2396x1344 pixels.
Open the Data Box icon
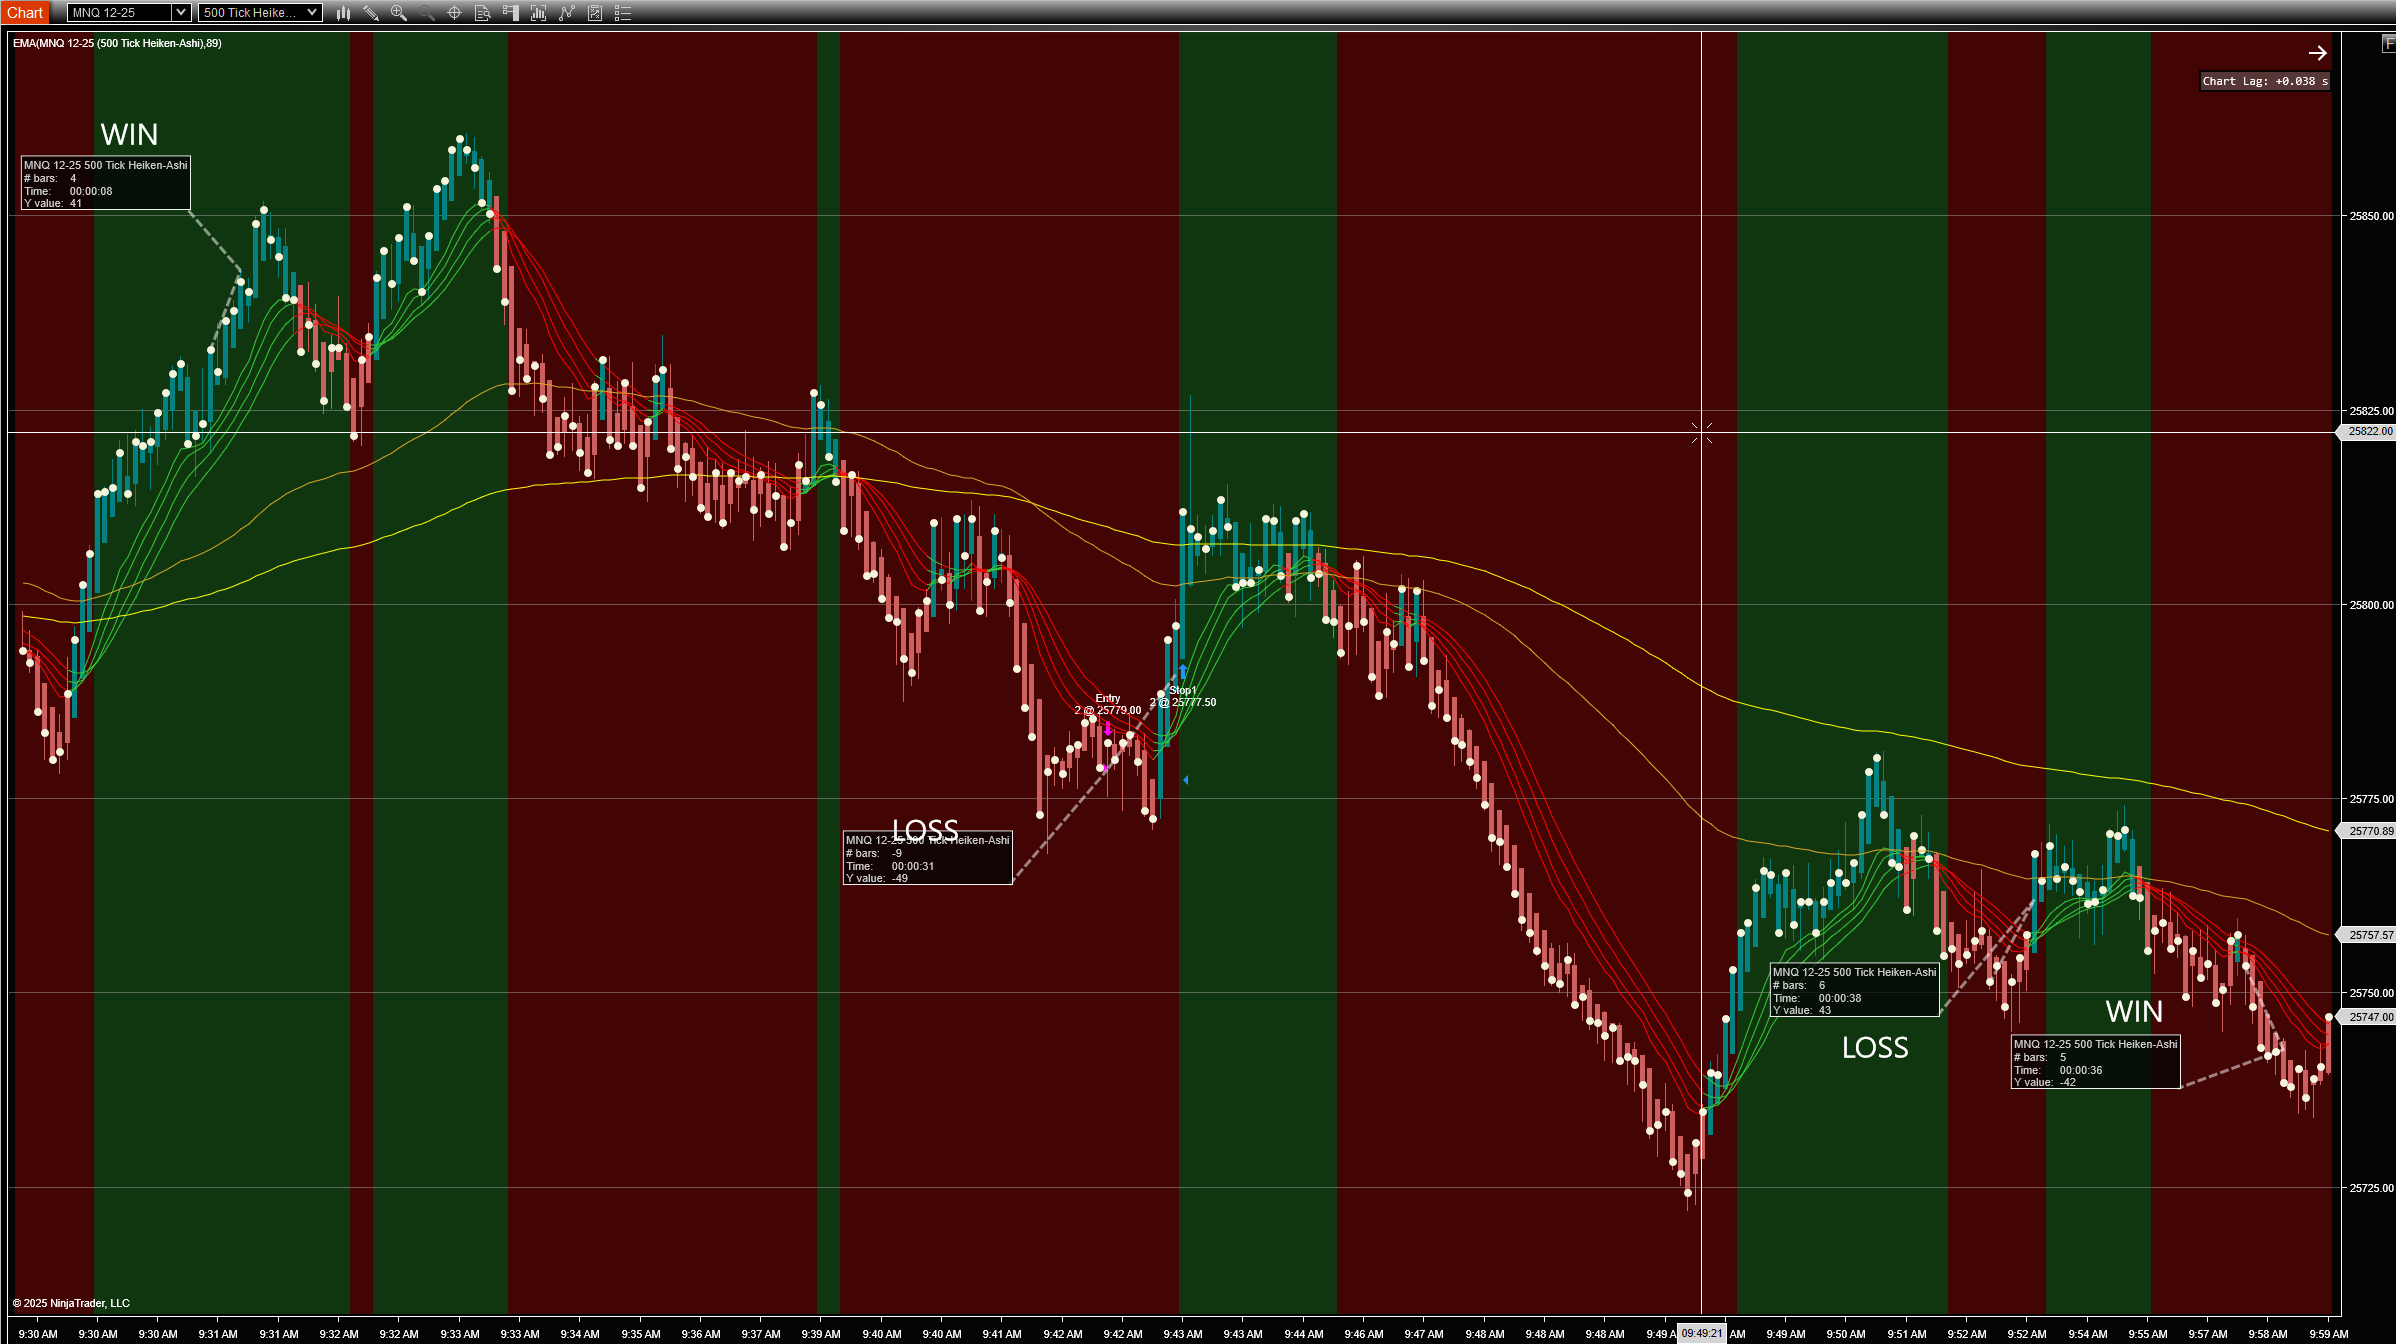(x=482, y=13)
